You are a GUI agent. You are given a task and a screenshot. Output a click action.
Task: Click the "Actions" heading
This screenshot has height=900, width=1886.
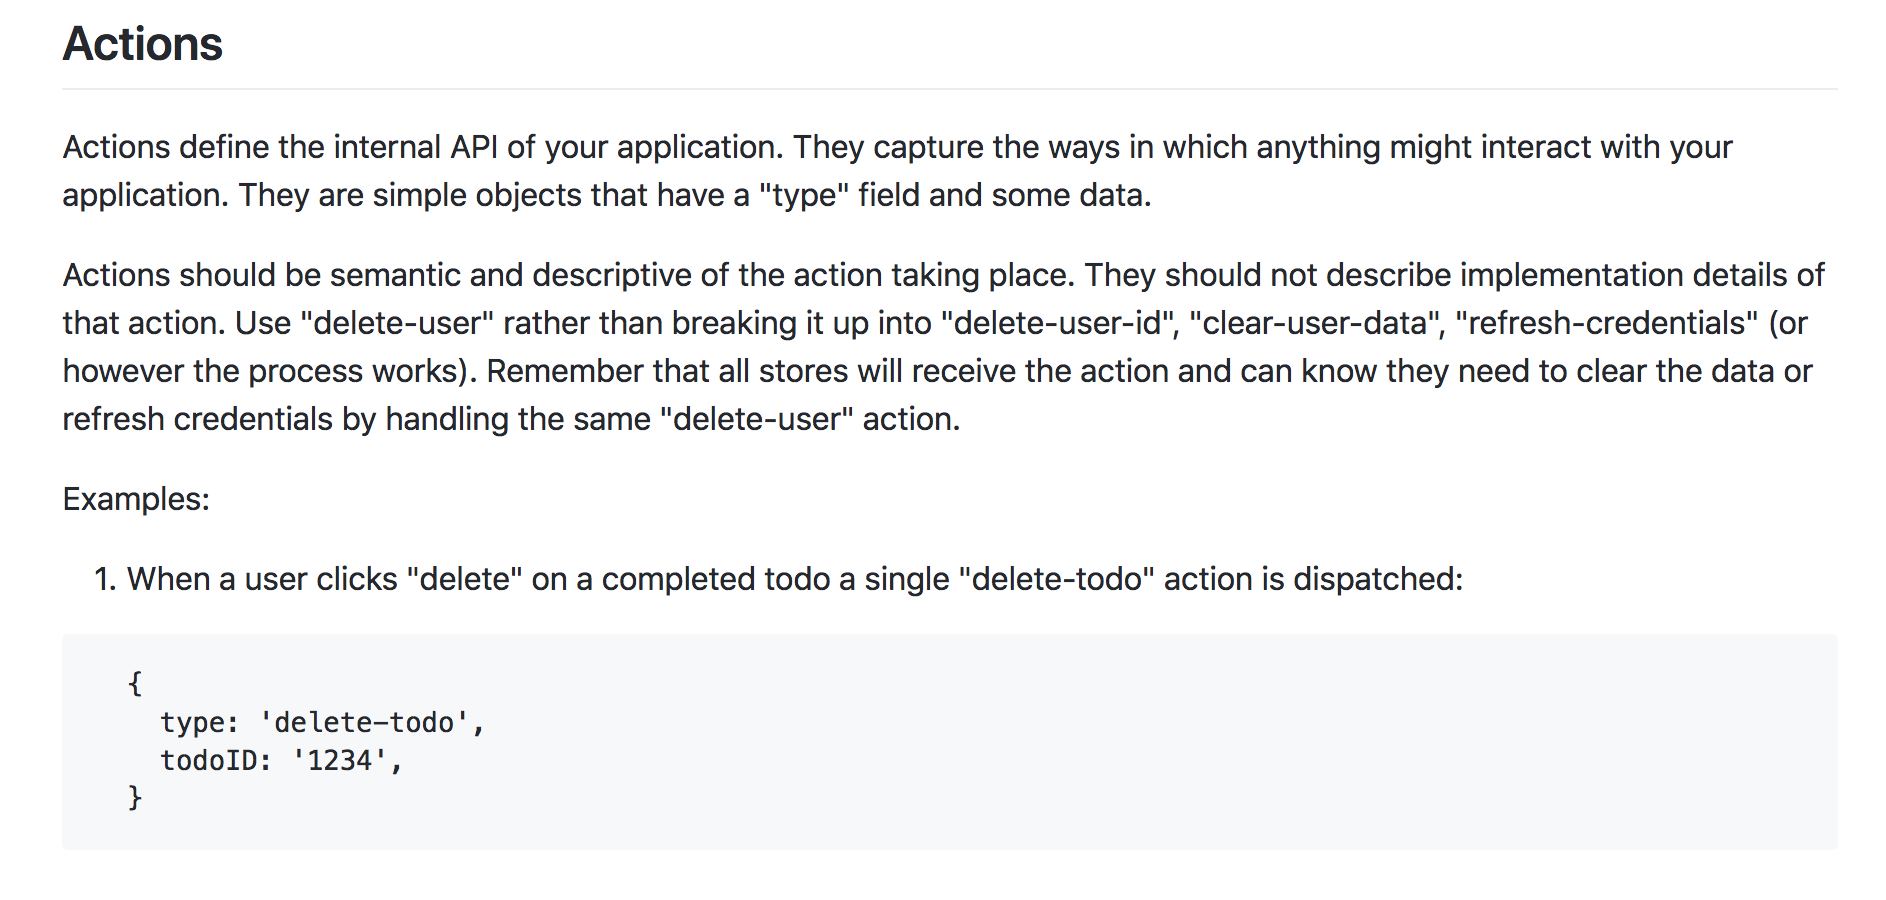click(x=142, y=44)
